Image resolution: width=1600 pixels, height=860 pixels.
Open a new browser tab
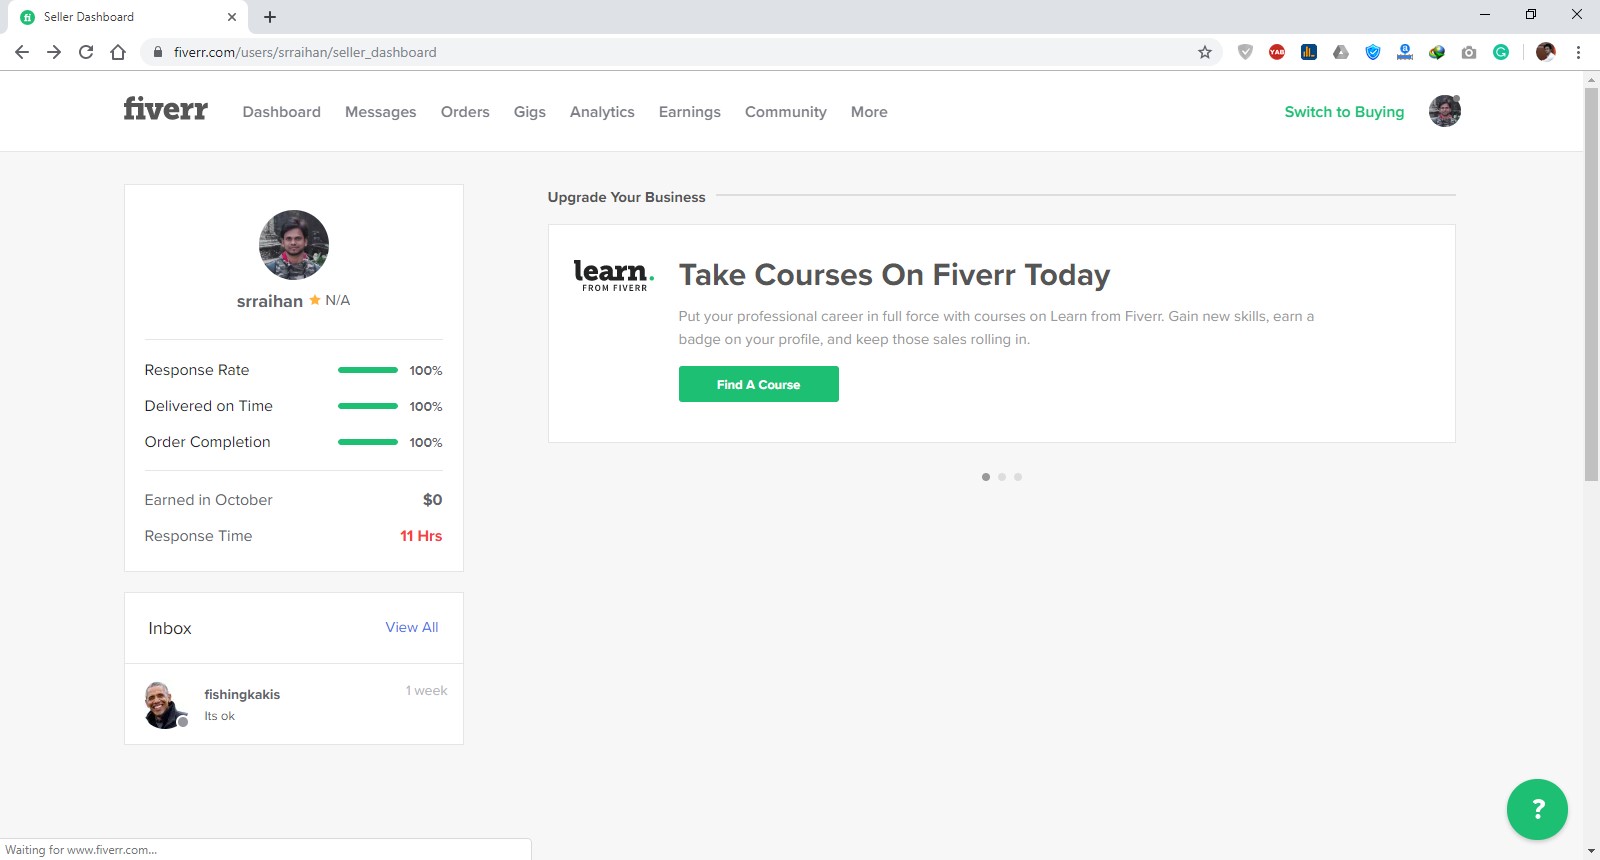point(270,17)
